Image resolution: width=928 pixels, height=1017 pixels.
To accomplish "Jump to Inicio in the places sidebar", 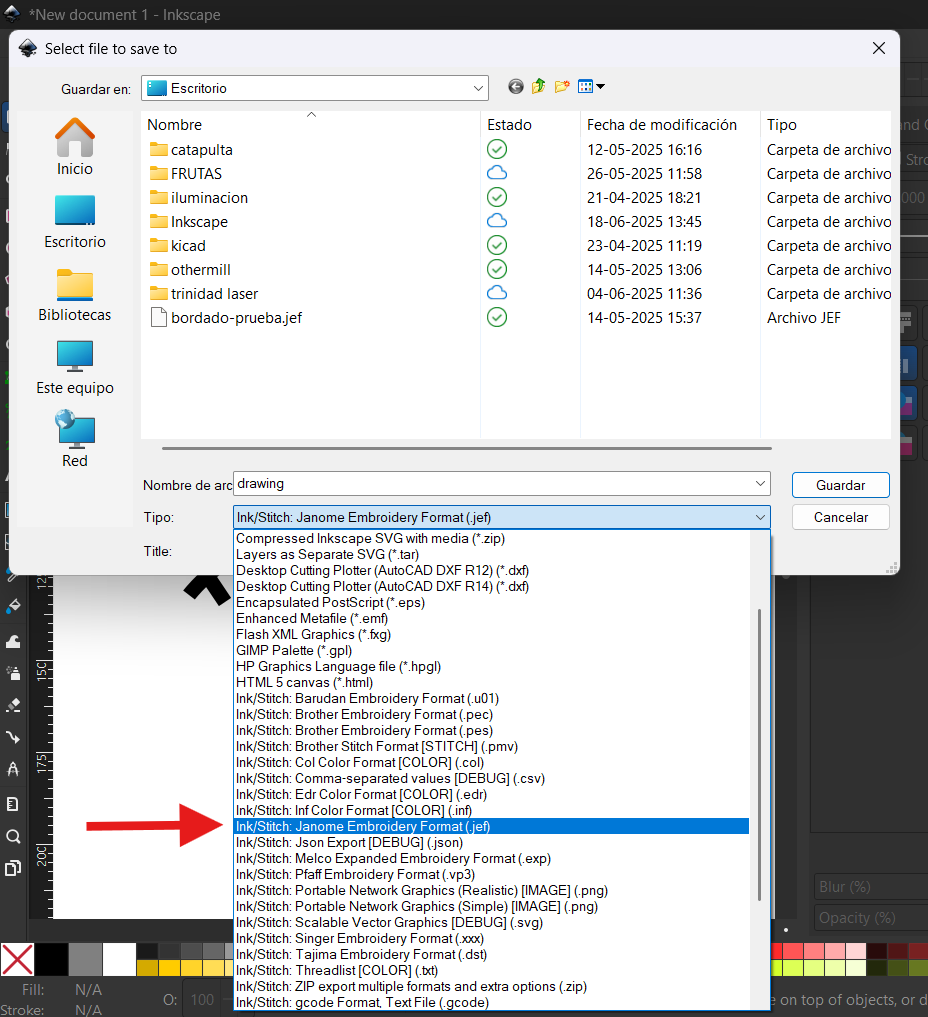I will coord(75,147).
